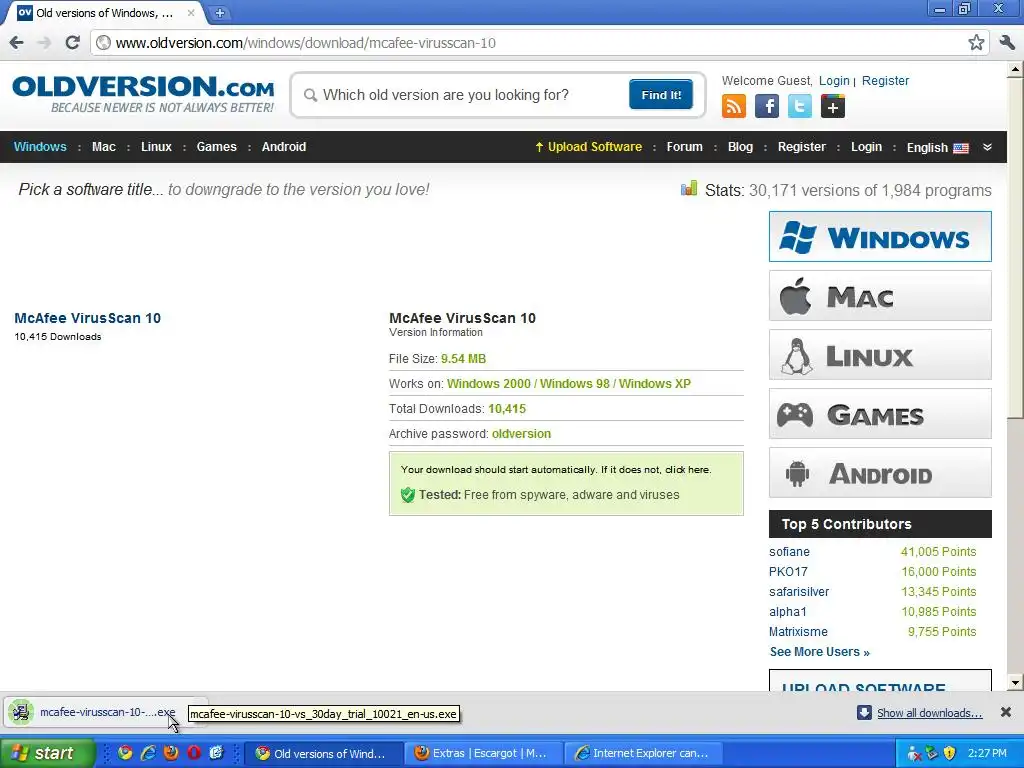Click the Register link beside Welcome Guest

pyautogui.click(x=885, y=80)
